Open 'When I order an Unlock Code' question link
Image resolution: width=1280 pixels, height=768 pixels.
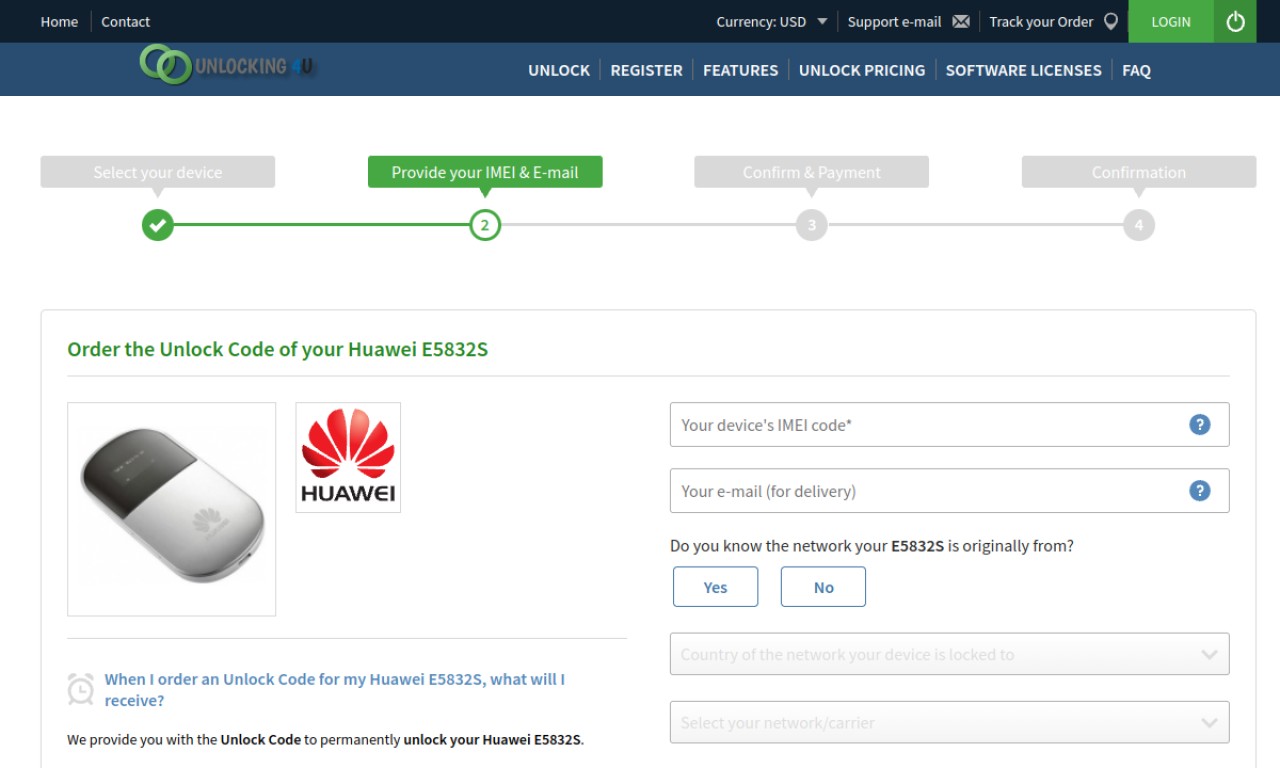[x=335, y=690]
